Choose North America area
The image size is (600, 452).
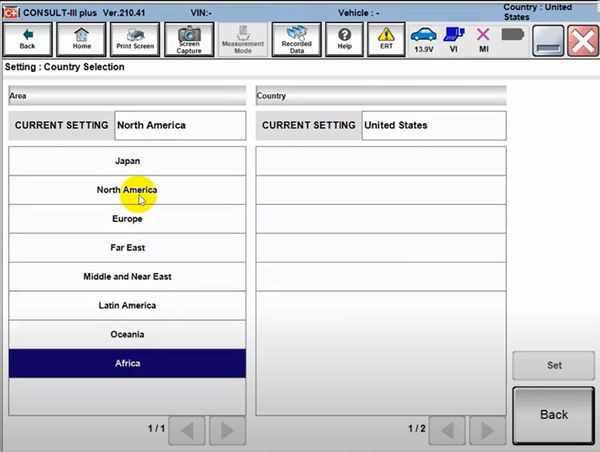point(127,190)
